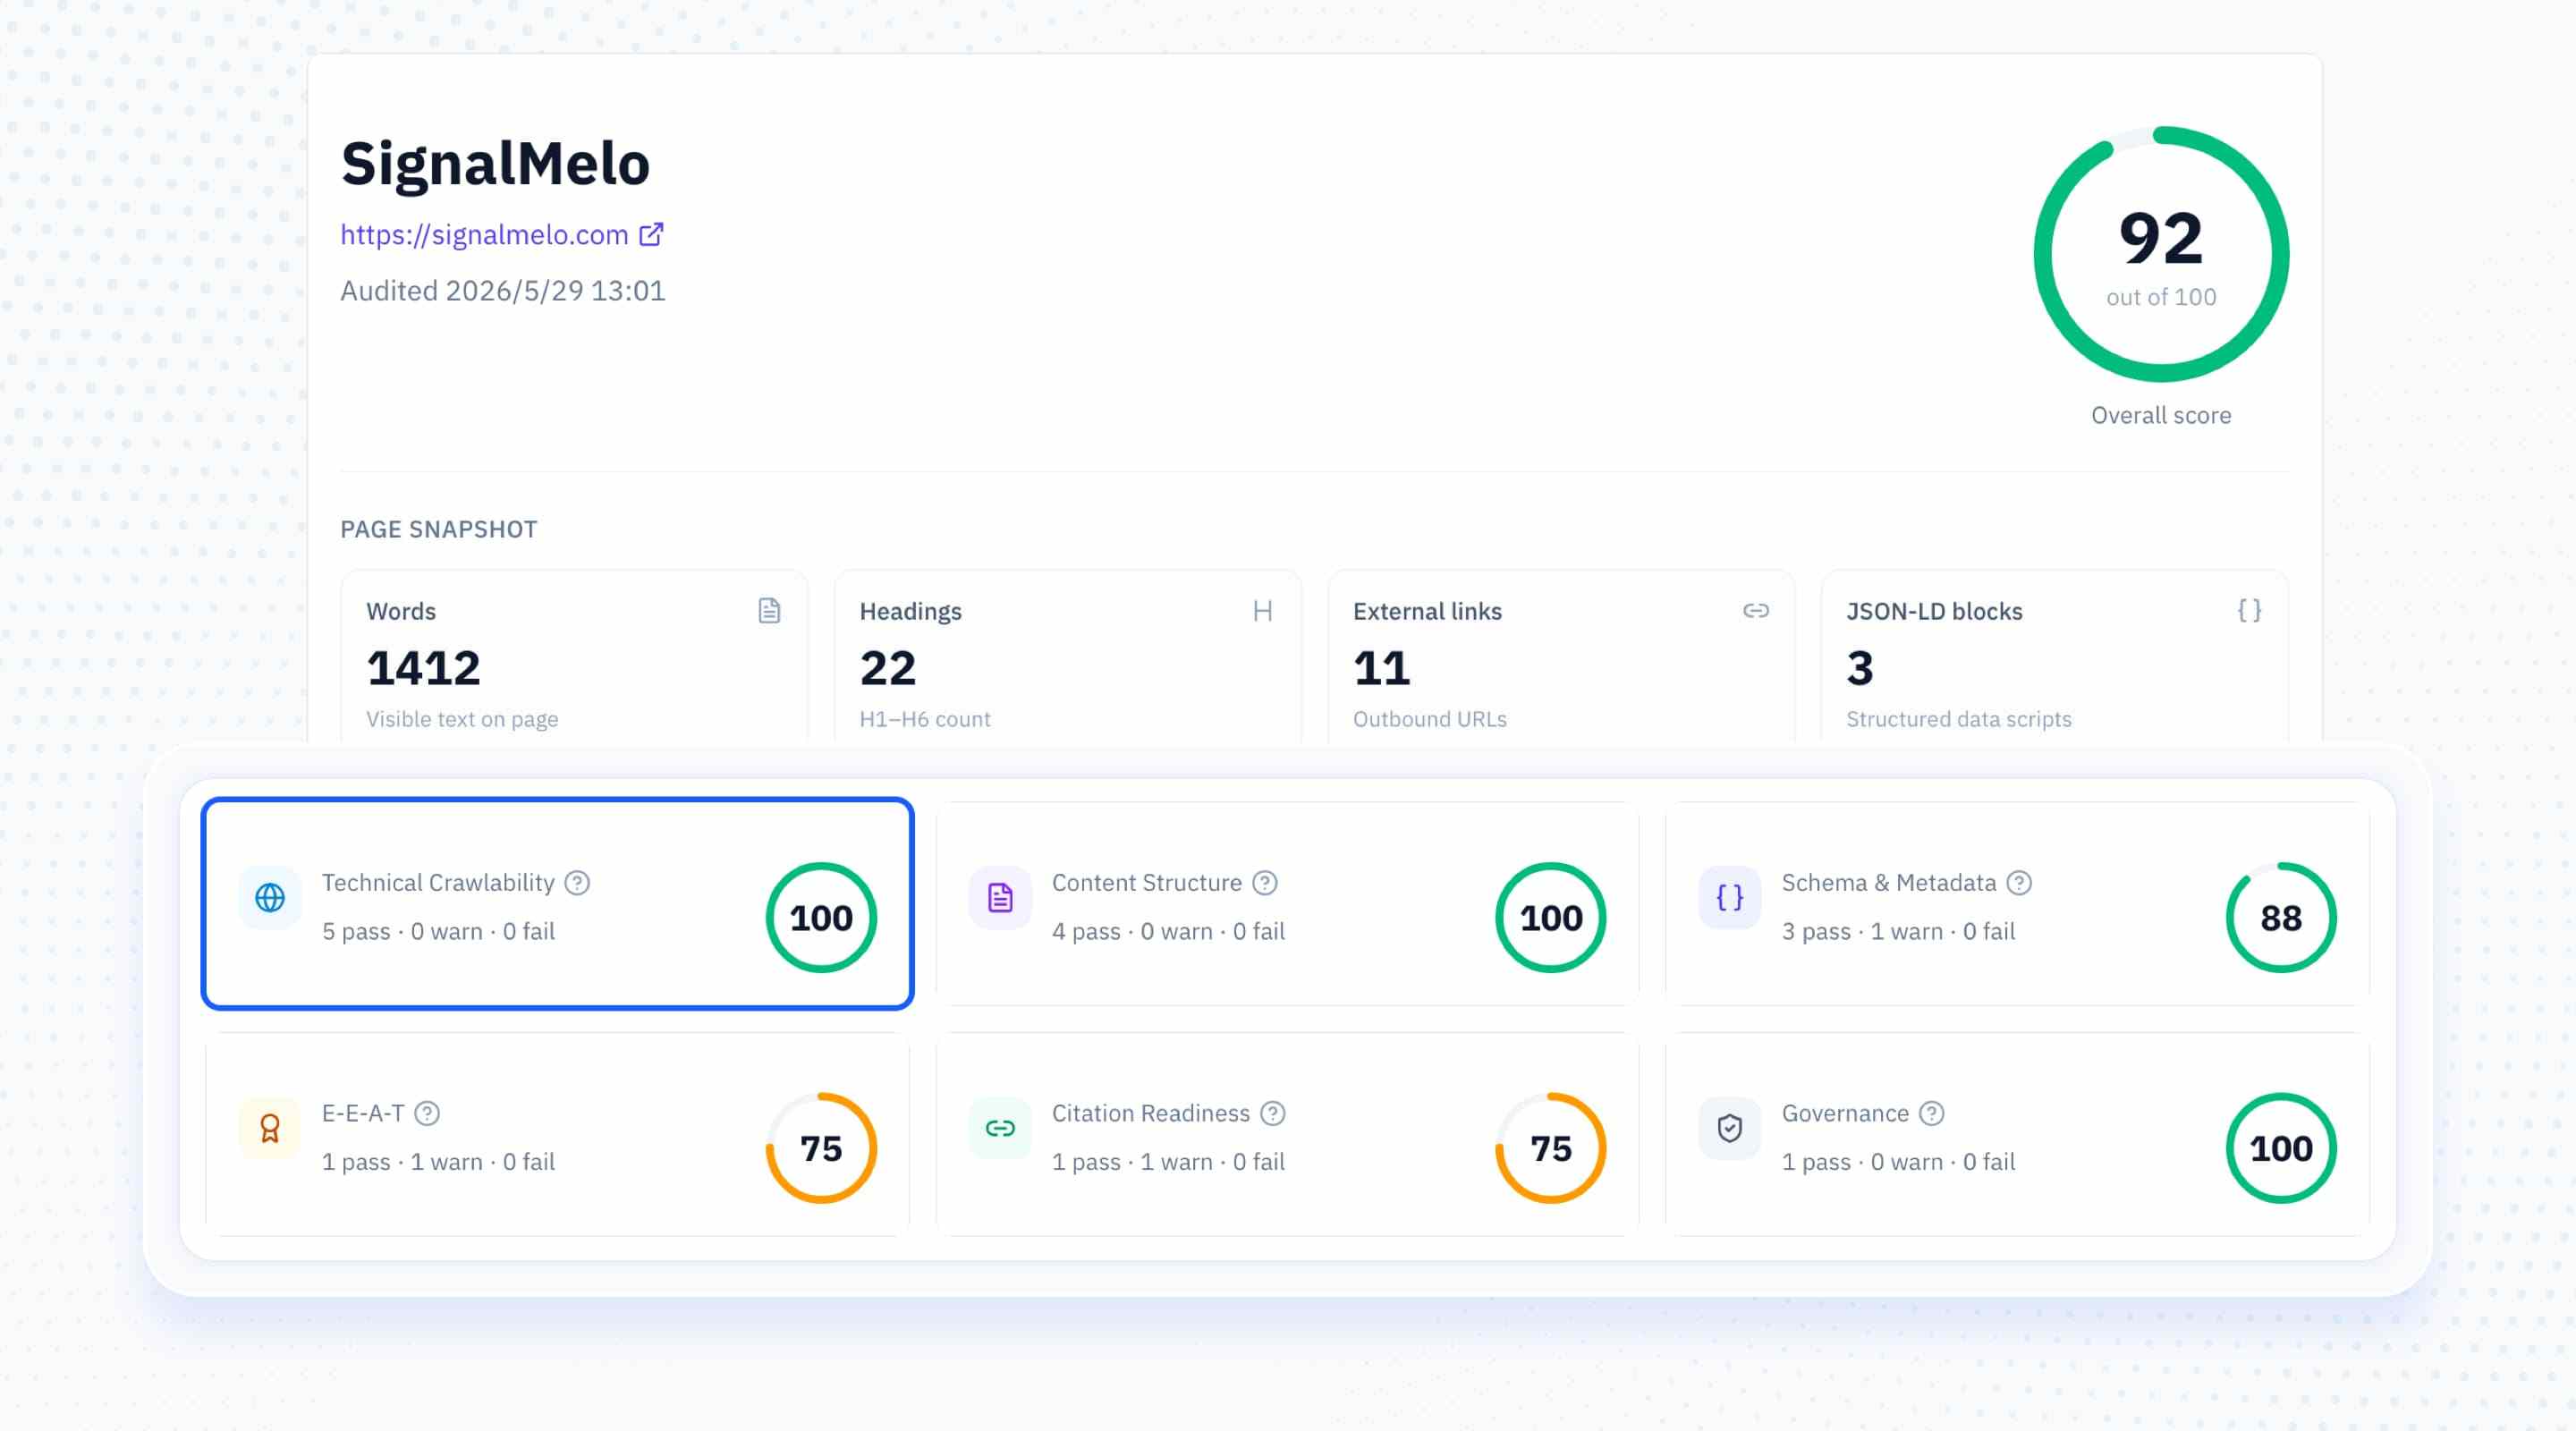Viewport: 2576px width, 1431px height.
Task: Click the 'out of 100' label
Action: click(x=2161, y=297)
